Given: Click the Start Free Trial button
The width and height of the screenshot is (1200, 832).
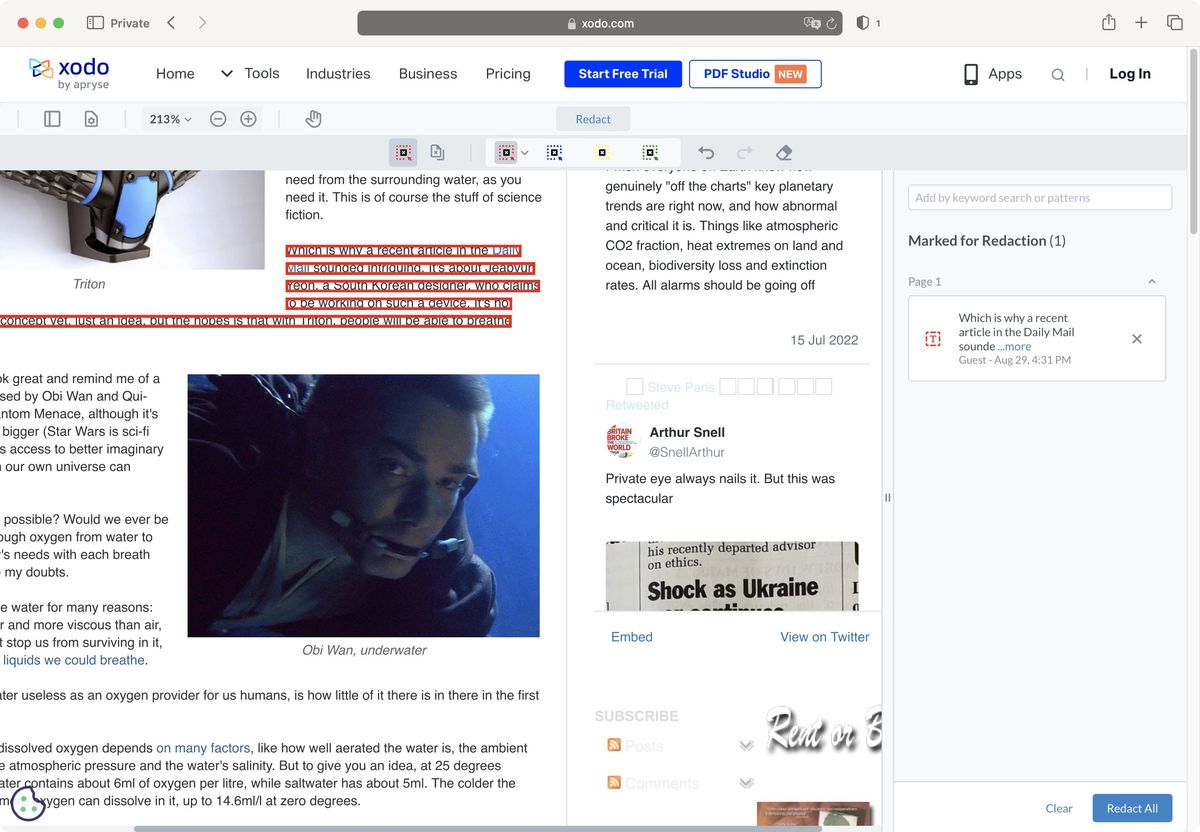Looking at the screenshot, I should click(622, 73).
